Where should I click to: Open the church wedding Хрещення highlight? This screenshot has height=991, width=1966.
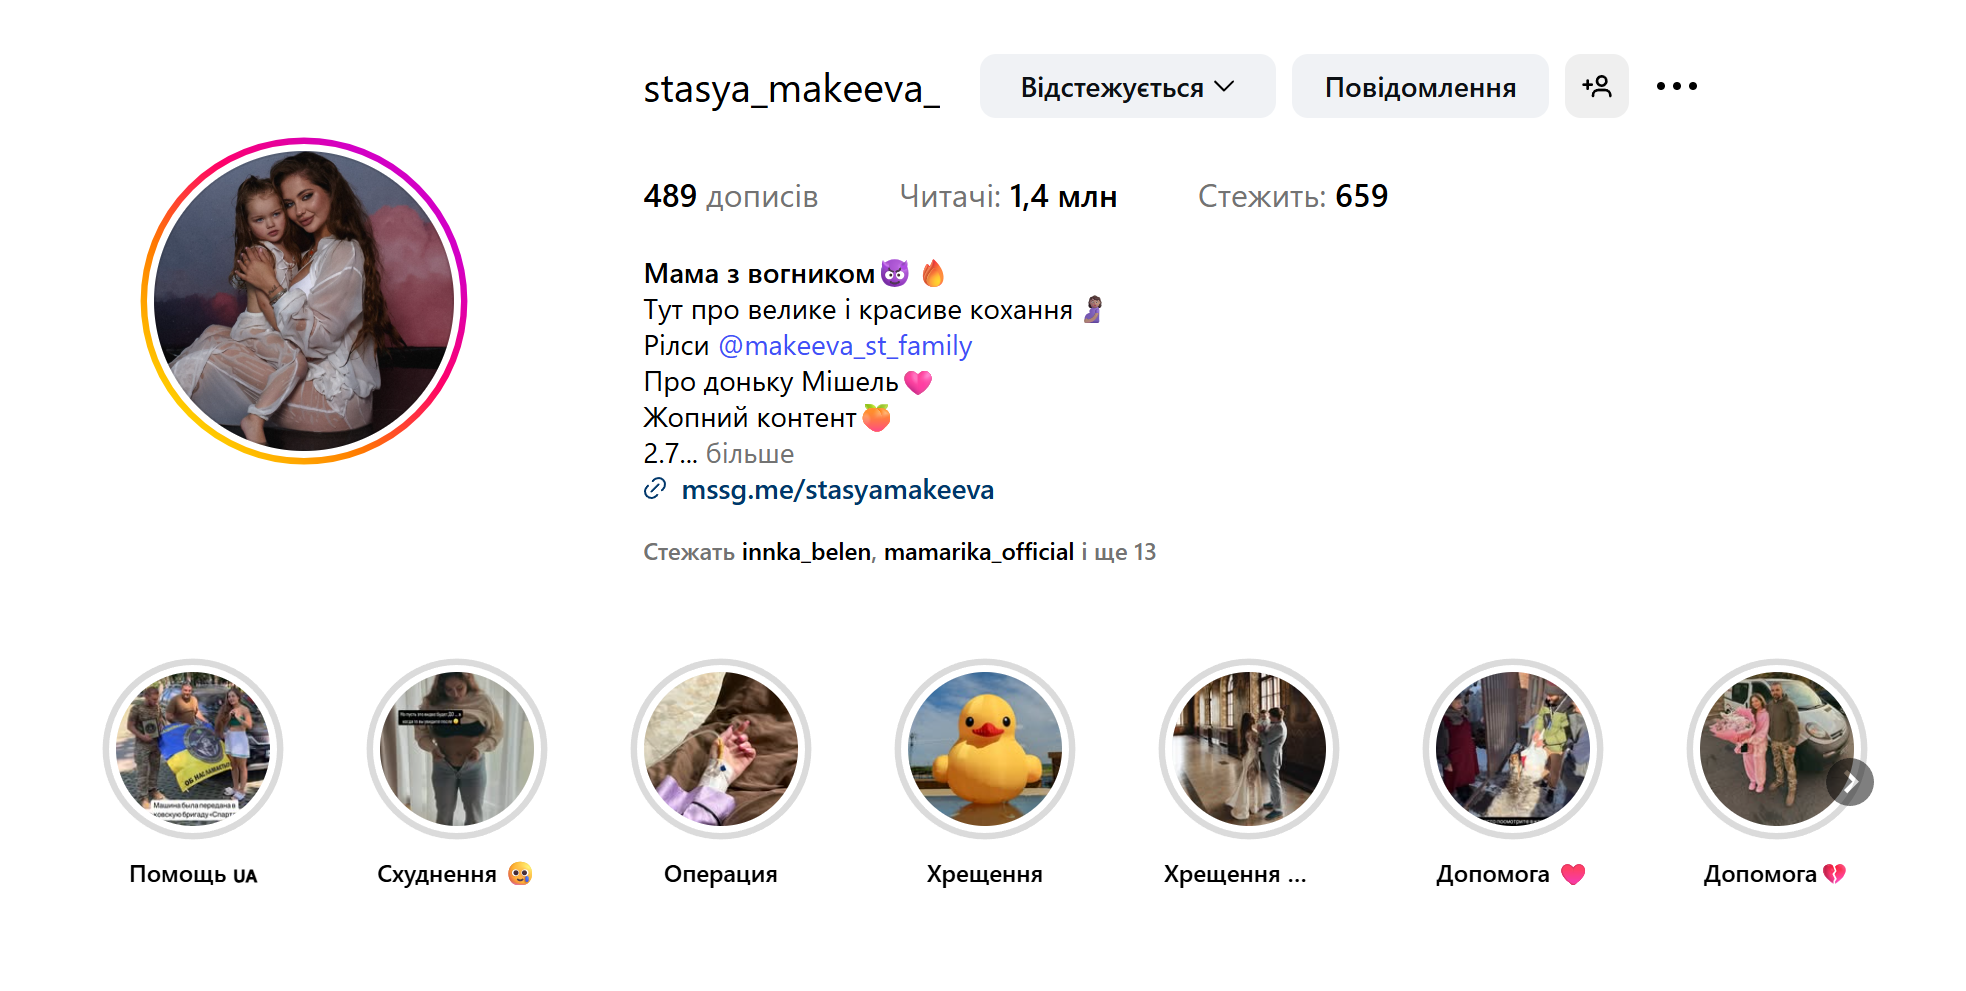[1249, 748]
